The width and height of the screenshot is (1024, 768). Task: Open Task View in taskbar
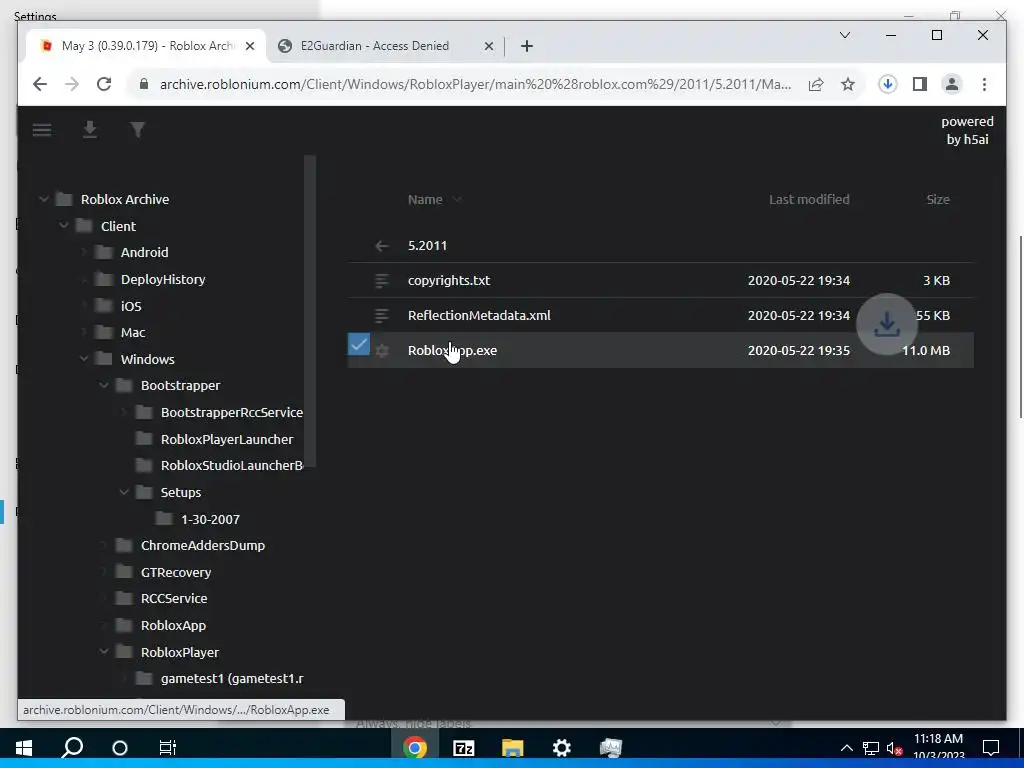[168, 747]
